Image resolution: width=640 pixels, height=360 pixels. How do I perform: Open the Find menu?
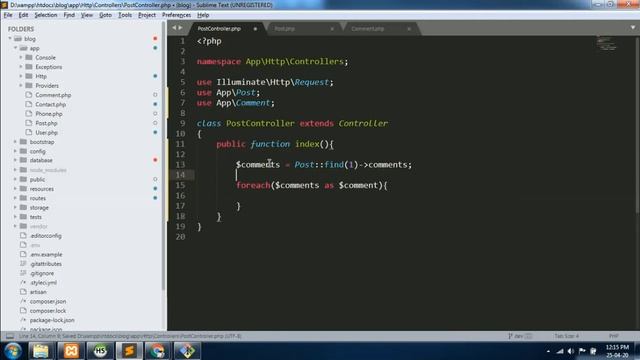[x=69, y=15]
